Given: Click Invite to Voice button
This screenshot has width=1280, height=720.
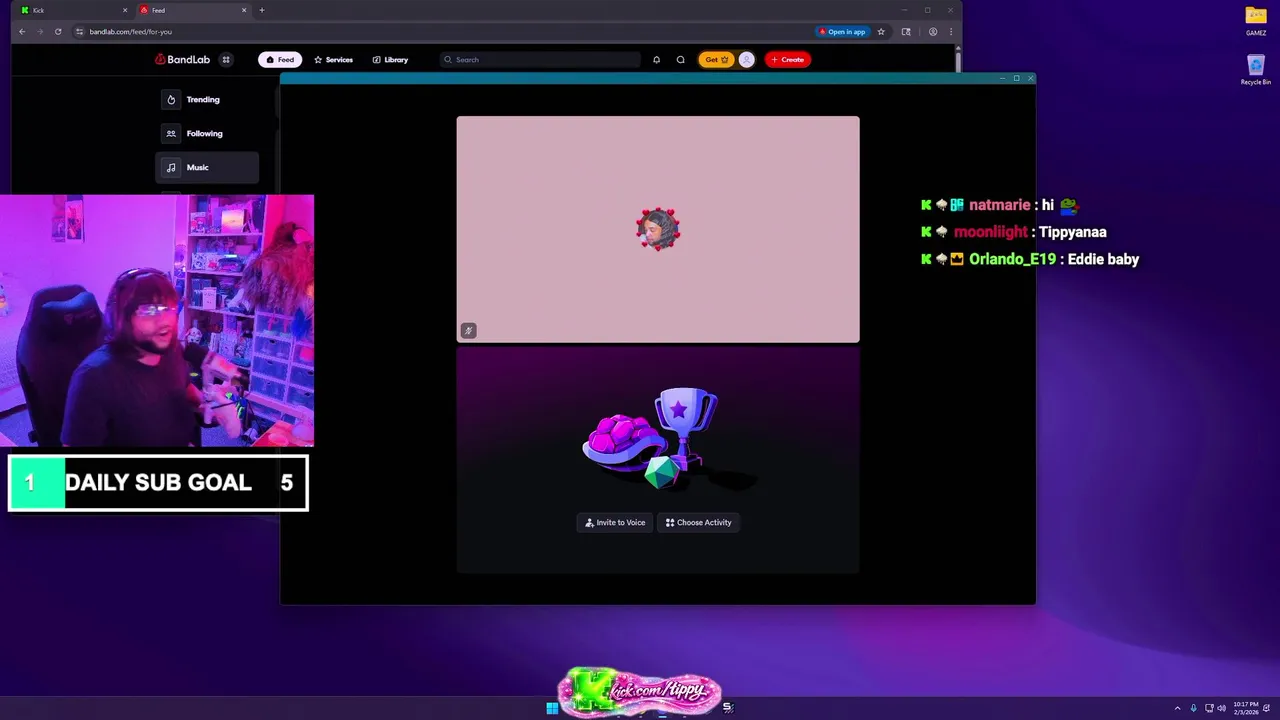Looking at the screenshot, I should tap(615, 523).
